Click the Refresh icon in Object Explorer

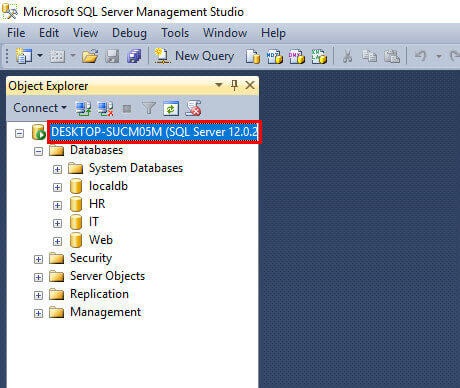click(x=171, y=108)
